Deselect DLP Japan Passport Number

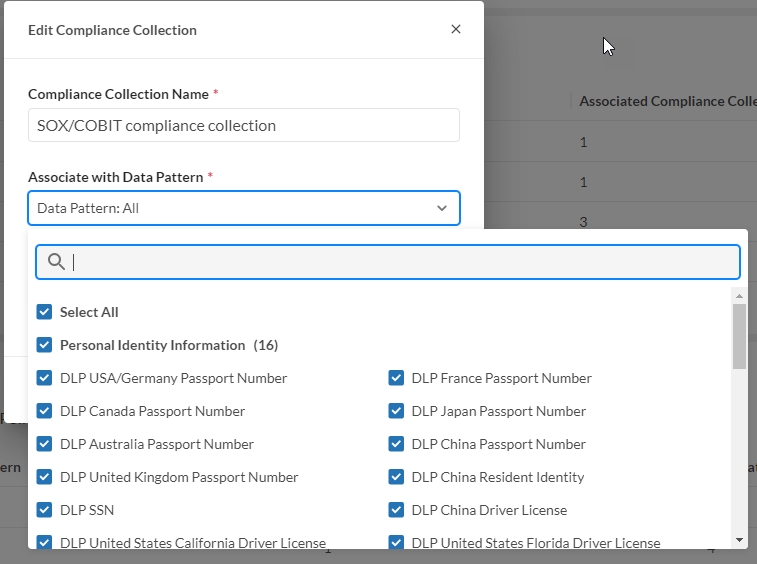pos(396,411)
